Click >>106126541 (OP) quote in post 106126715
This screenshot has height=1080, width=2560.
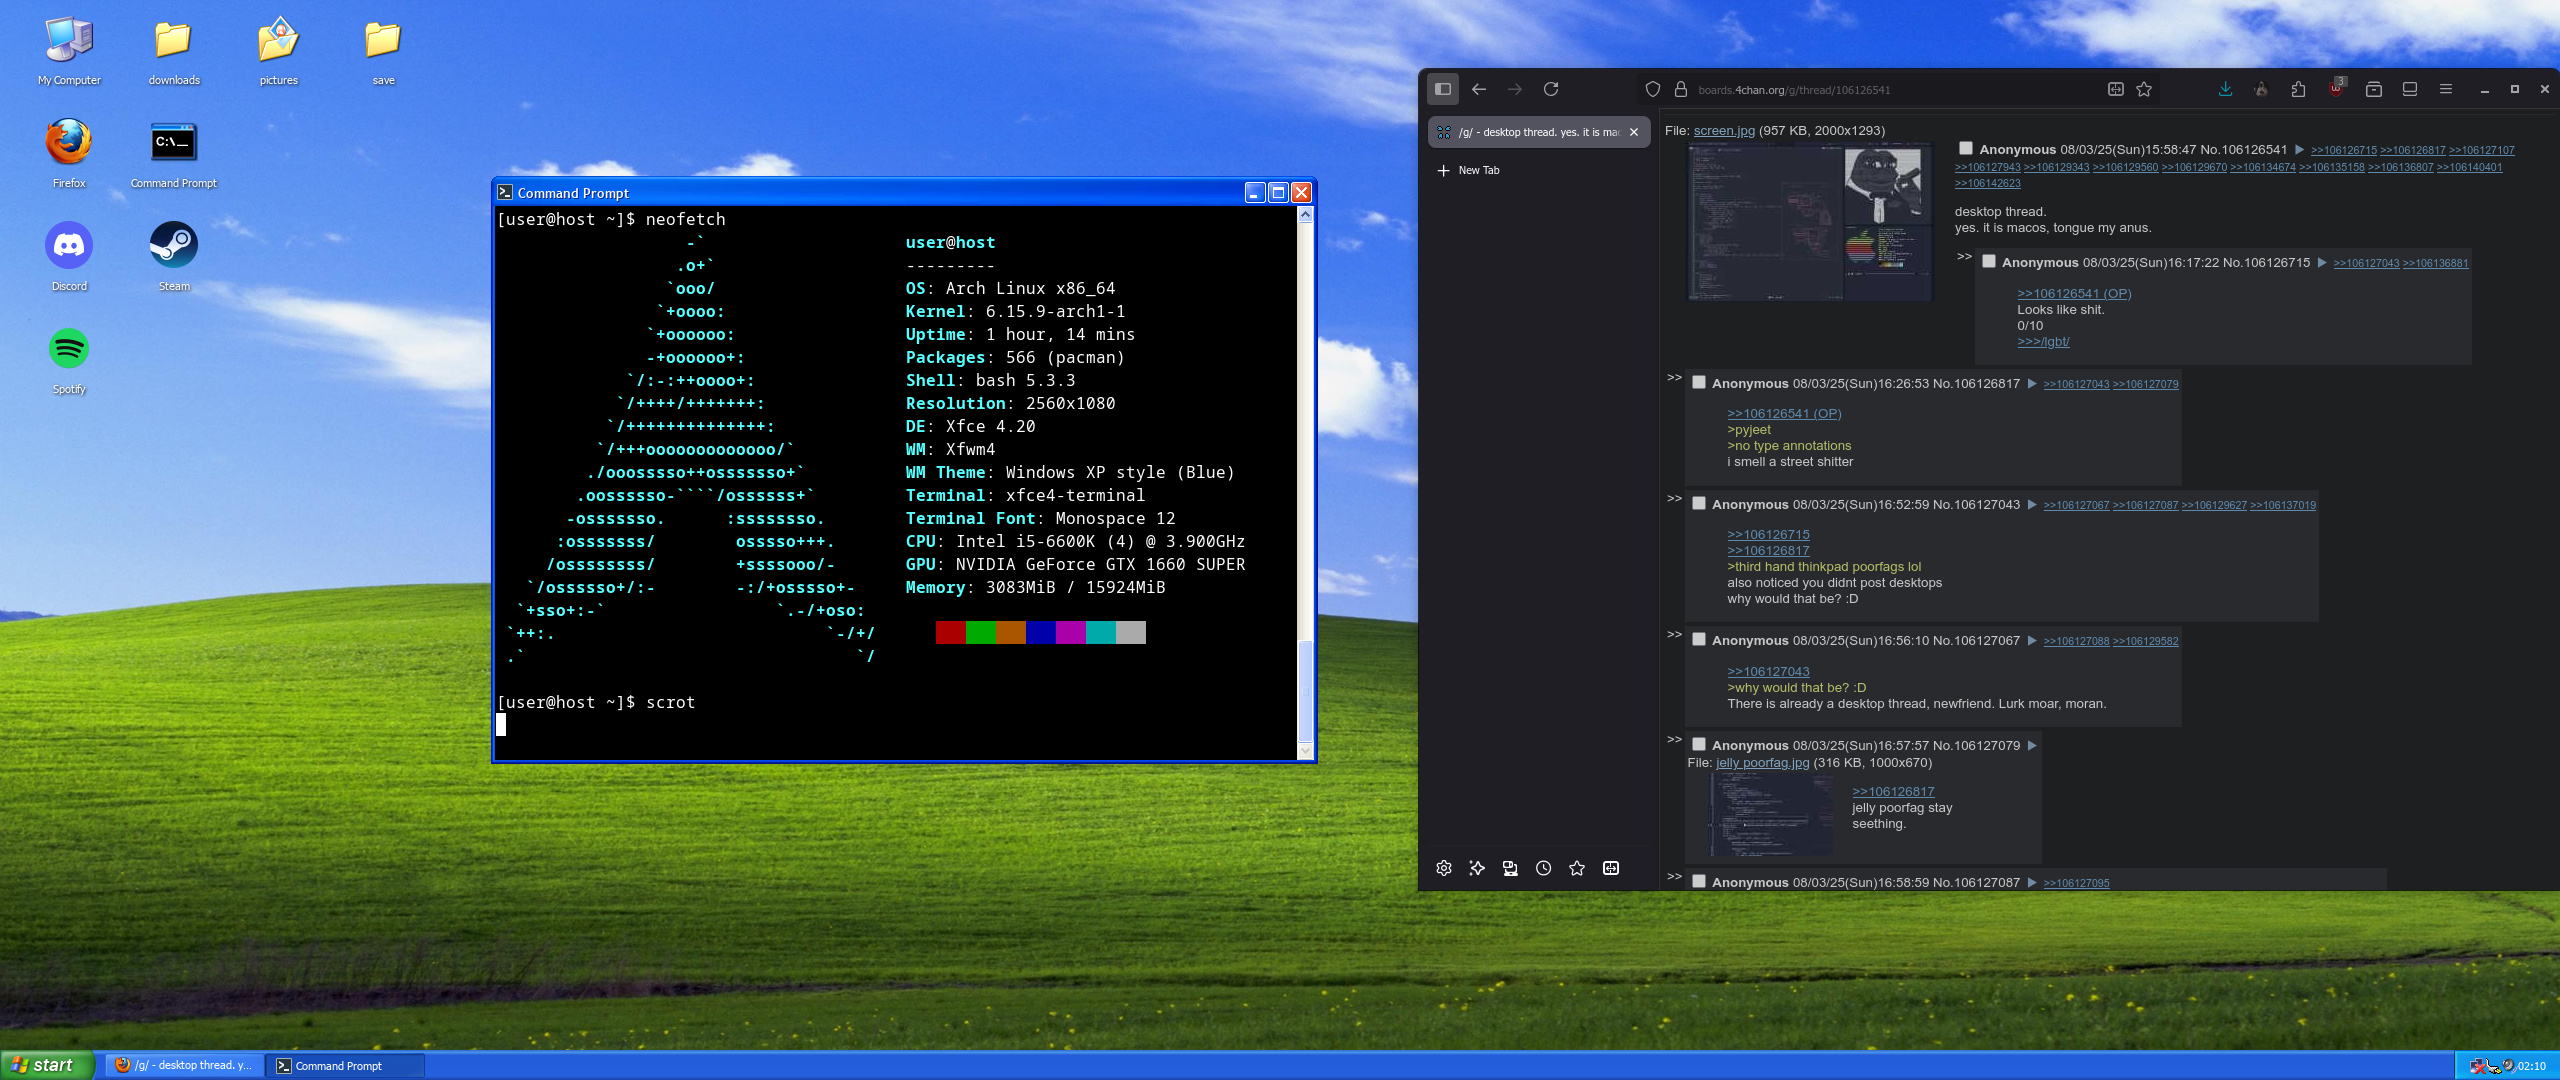pyautogui.click(x=2074, y=294)
